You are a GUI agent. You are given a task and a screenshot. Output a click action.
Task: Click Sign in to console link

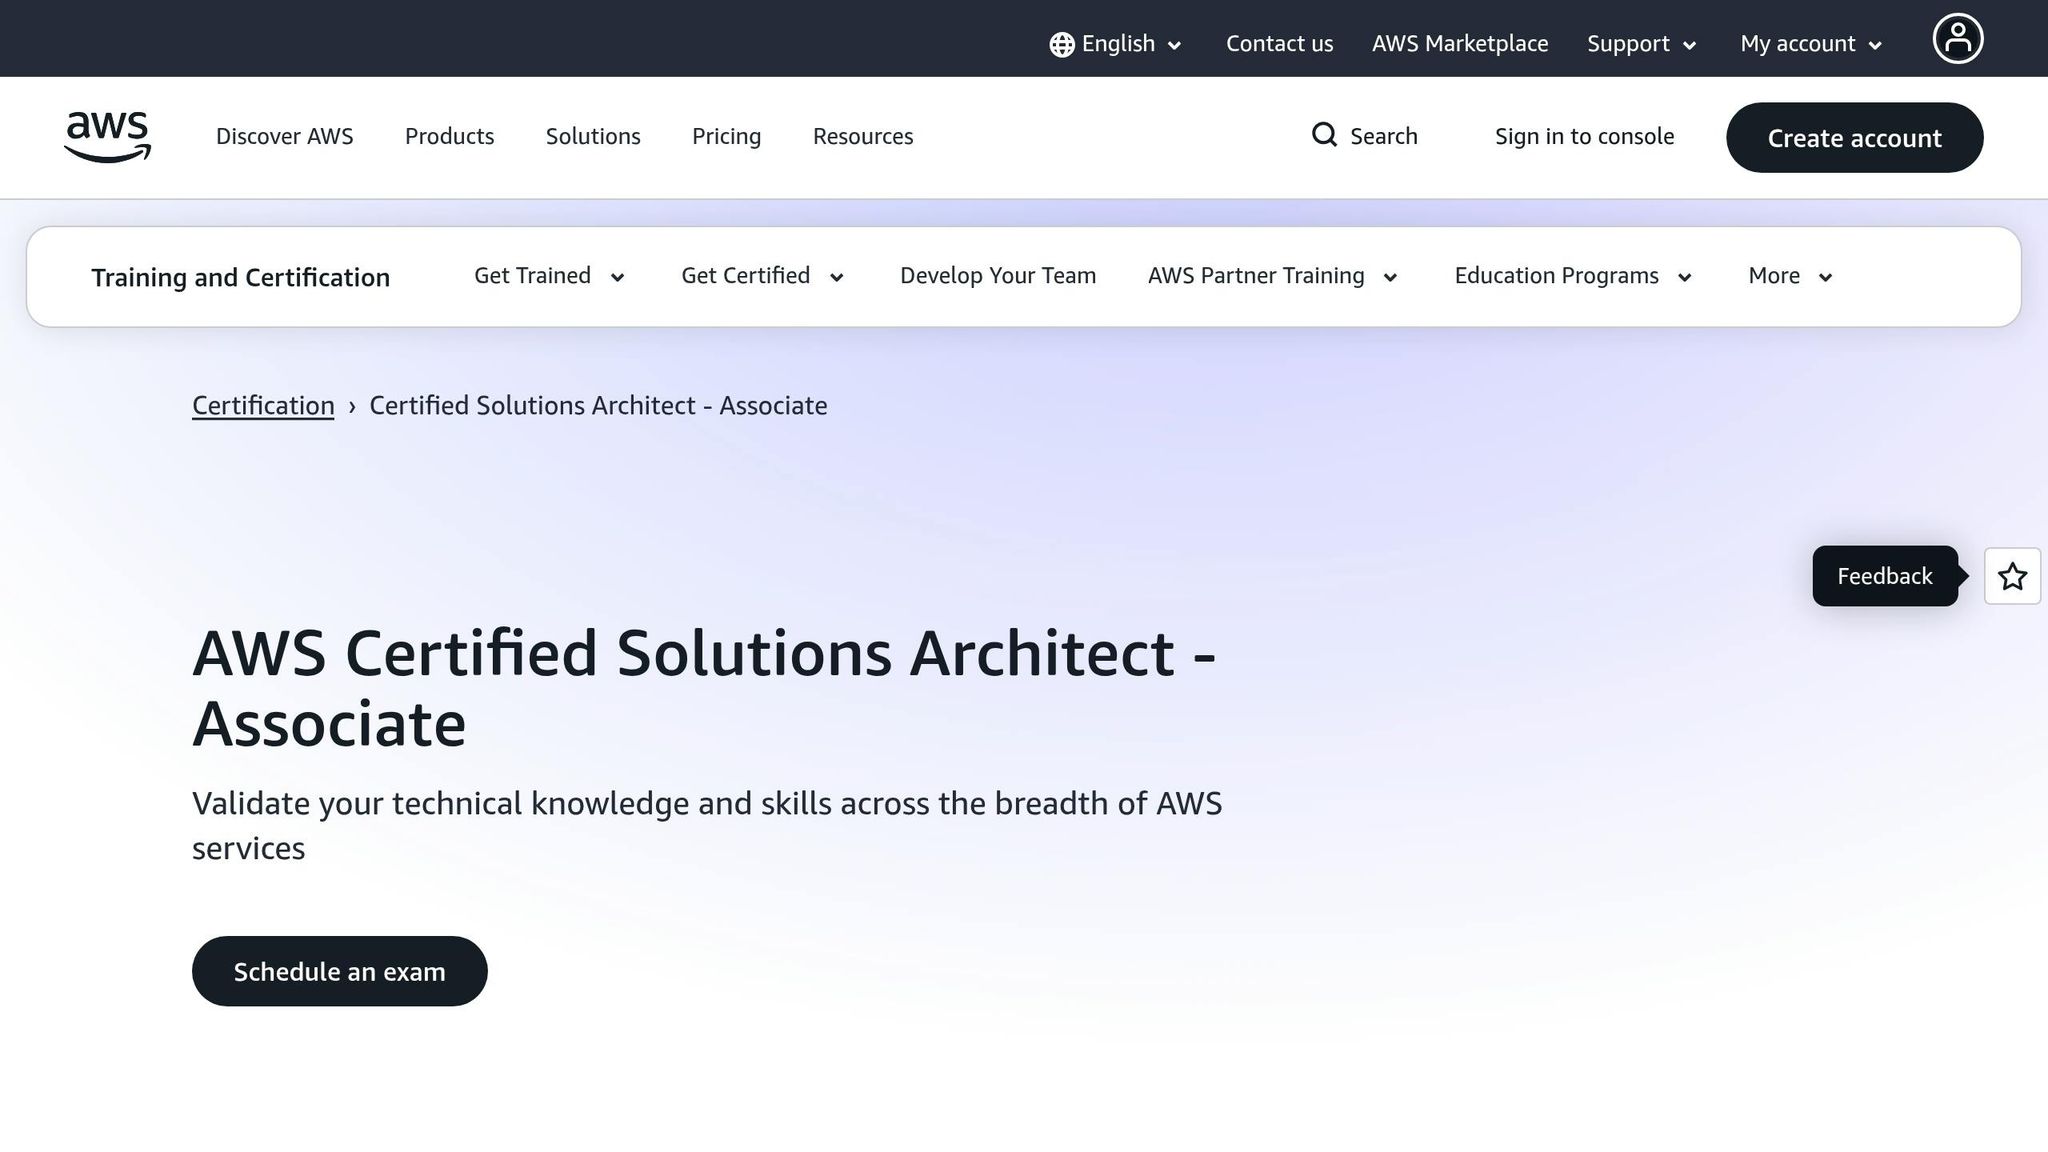(1584, 136)
